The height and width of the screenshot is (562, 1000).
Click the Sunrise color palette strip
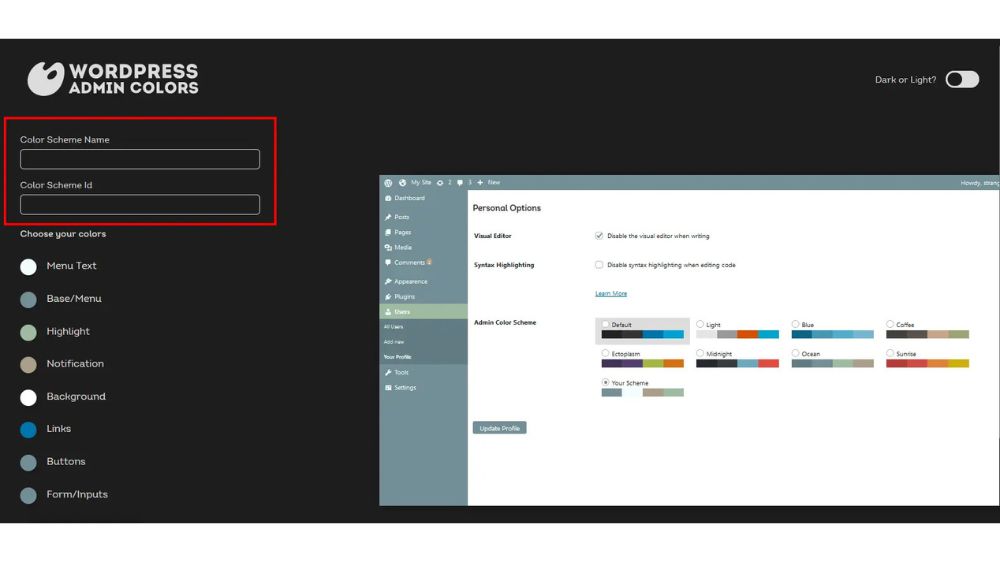click(x=927, y=364)
